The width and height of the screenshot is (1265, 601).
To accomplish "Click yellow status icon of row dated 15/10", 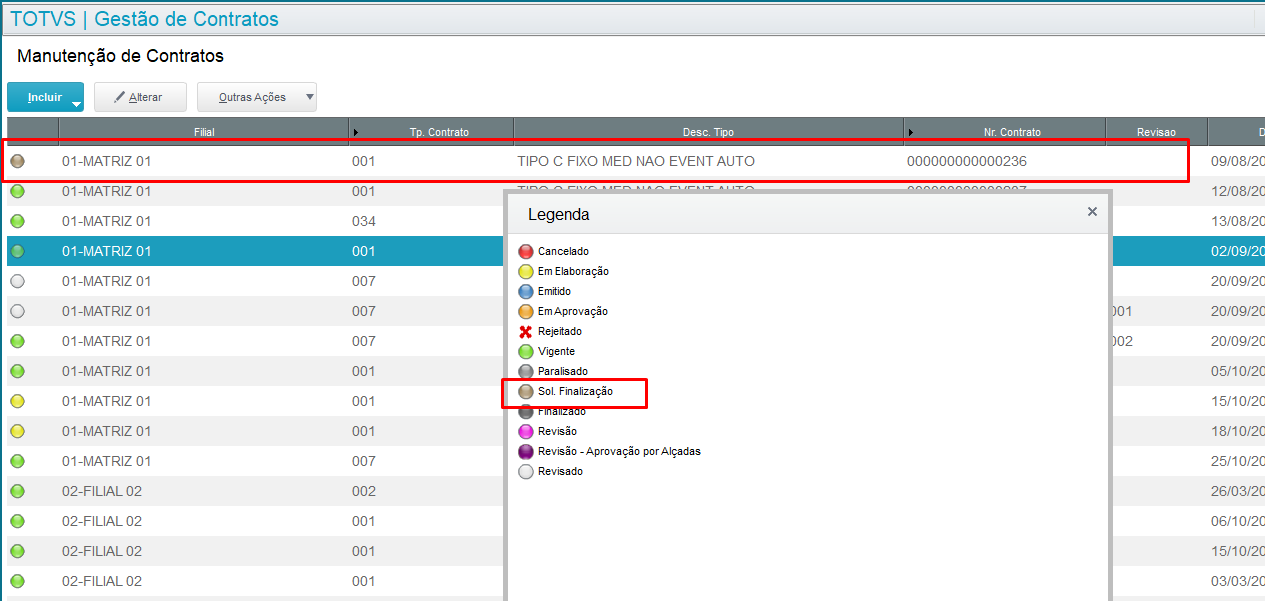I will pyautogui.click(x=17, y=401).
